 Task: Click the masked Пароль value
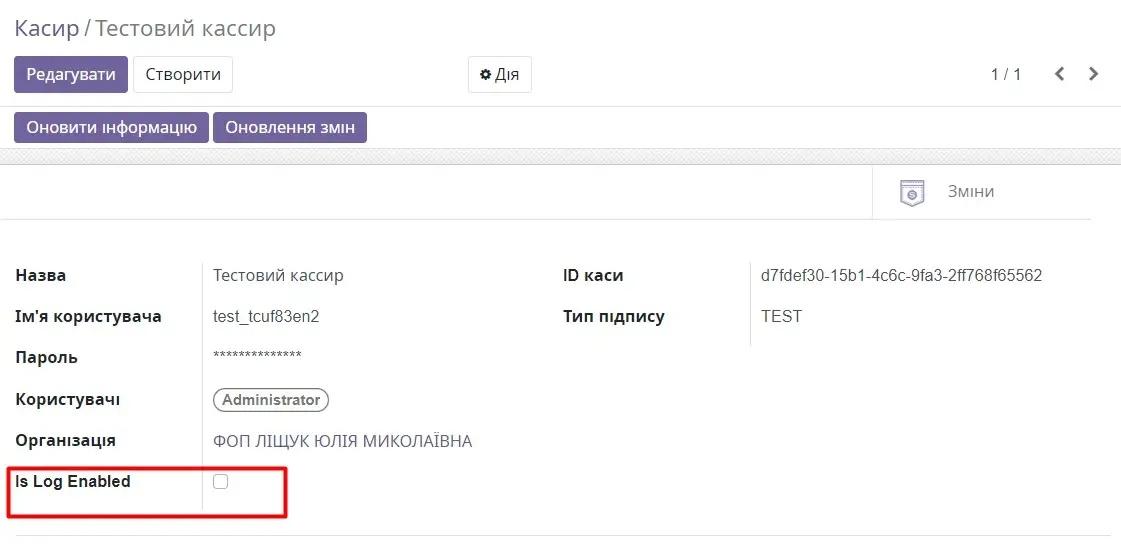257,357
